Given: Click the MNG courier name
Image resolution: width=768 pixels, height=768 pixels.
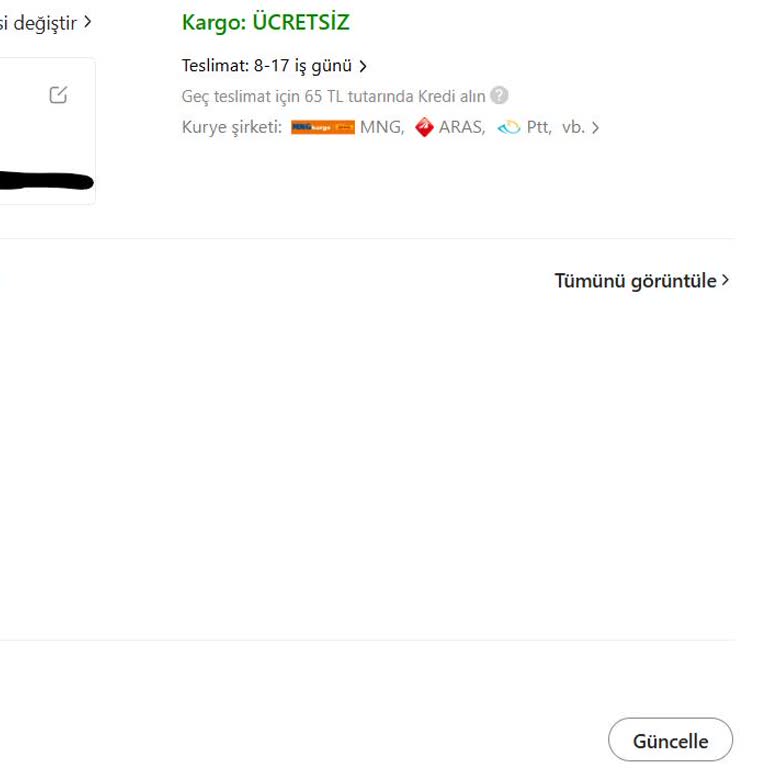Looking at the screenshot, I should [x=382, y=127].
